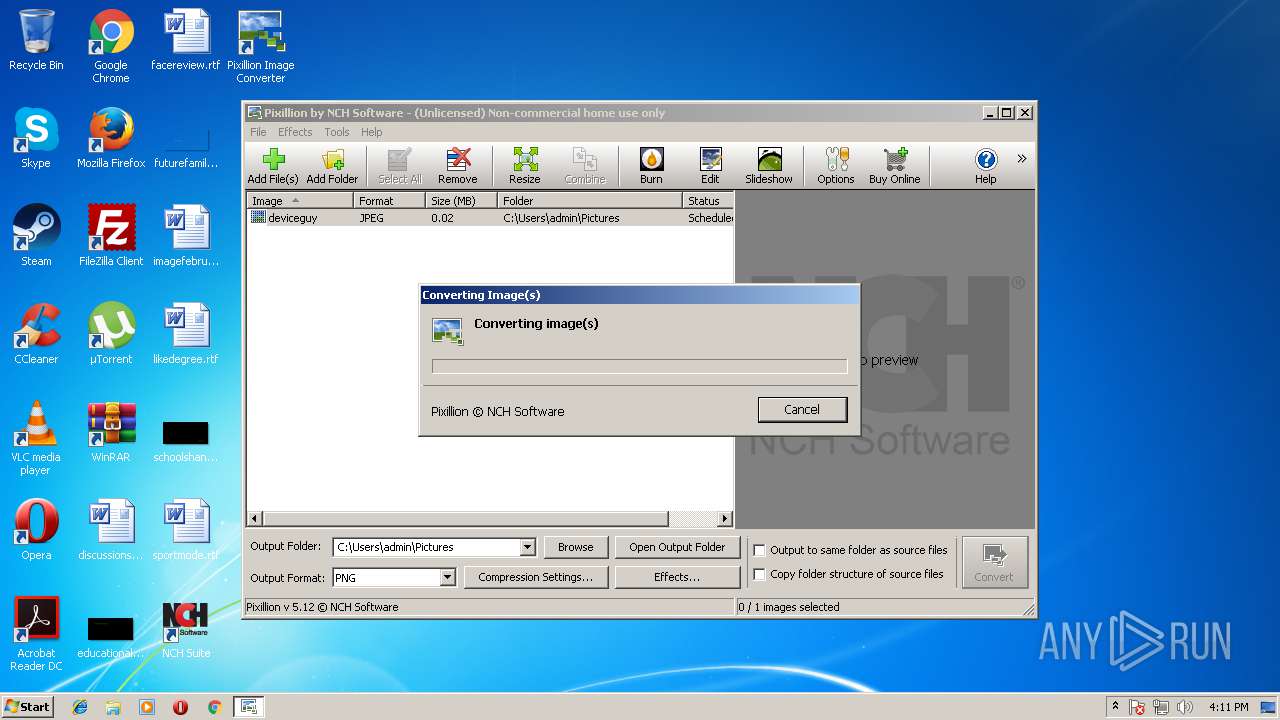Viewport: 1280px width, 720px height.
Task: Open the facereview.rtf desktop file
Action: pos(186,41)
